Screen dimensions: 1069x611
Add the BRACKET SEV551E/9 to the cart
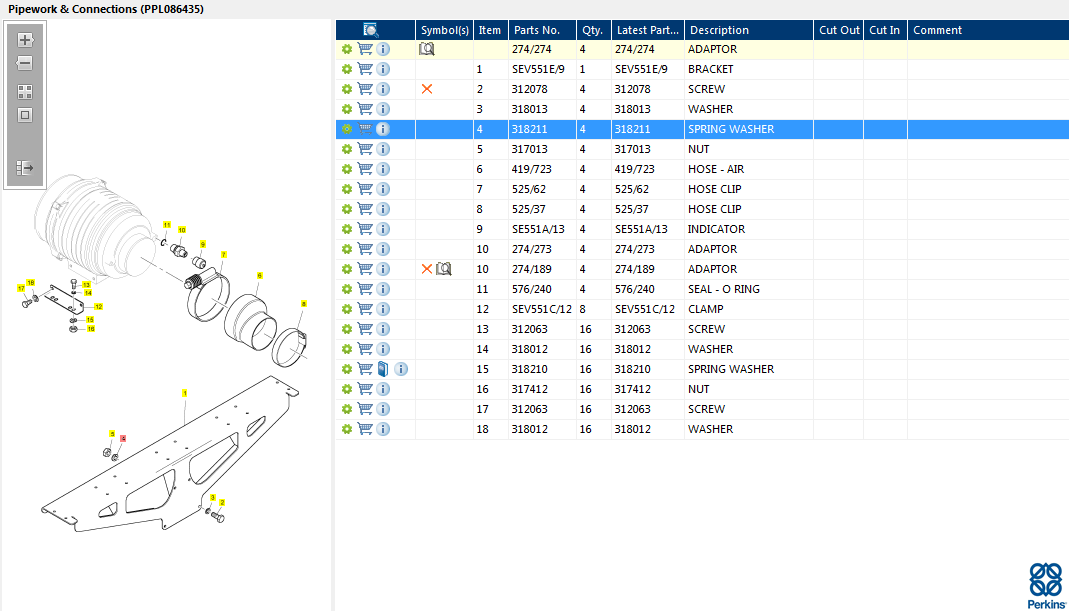(x=365, y=69)
